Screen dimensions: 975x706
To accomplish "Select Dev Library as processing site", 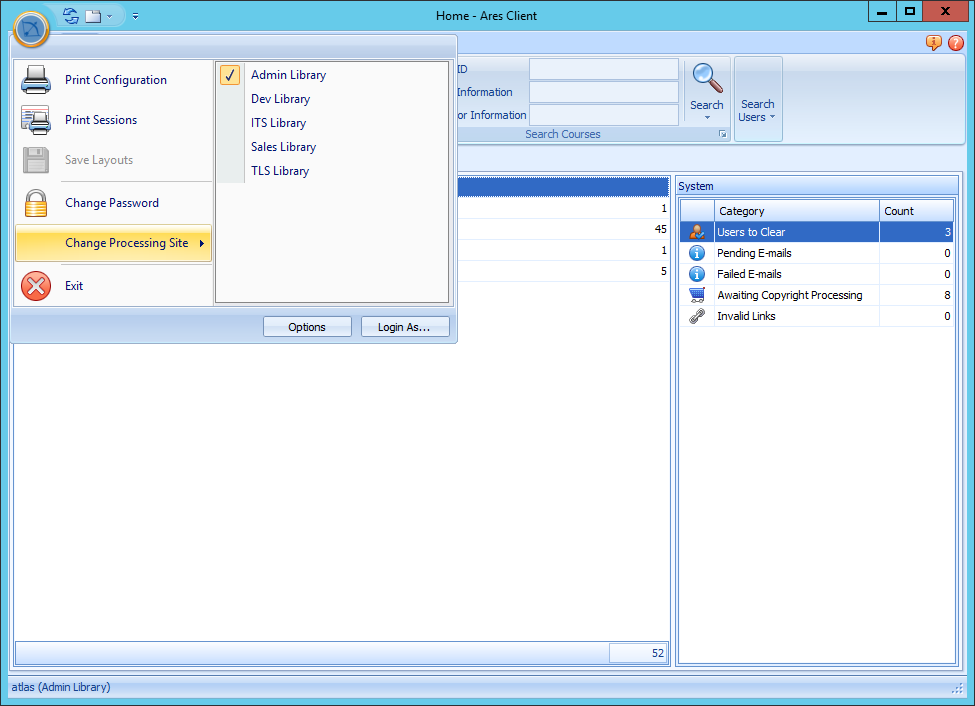I will pos(280,99).
